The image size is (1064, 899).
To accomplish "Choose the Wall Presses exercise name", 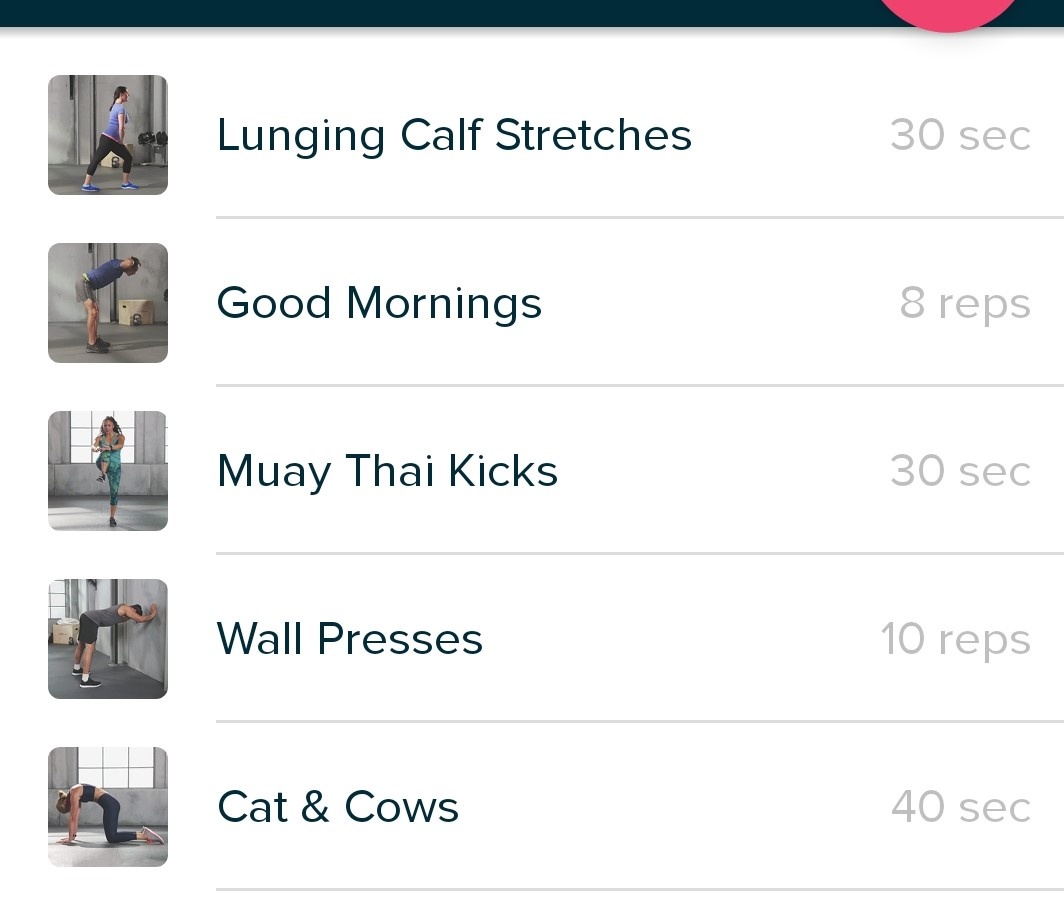I will 349,639.
